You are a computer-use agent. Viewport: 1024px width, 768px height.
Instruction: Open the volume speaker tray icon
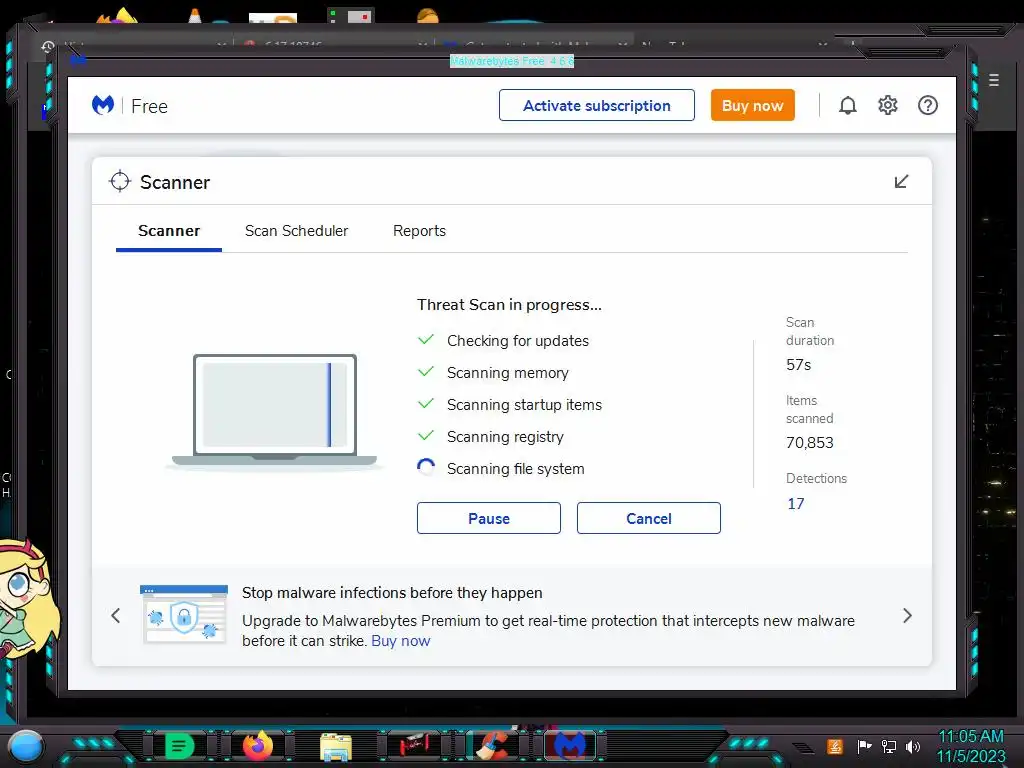pos(913,746)
